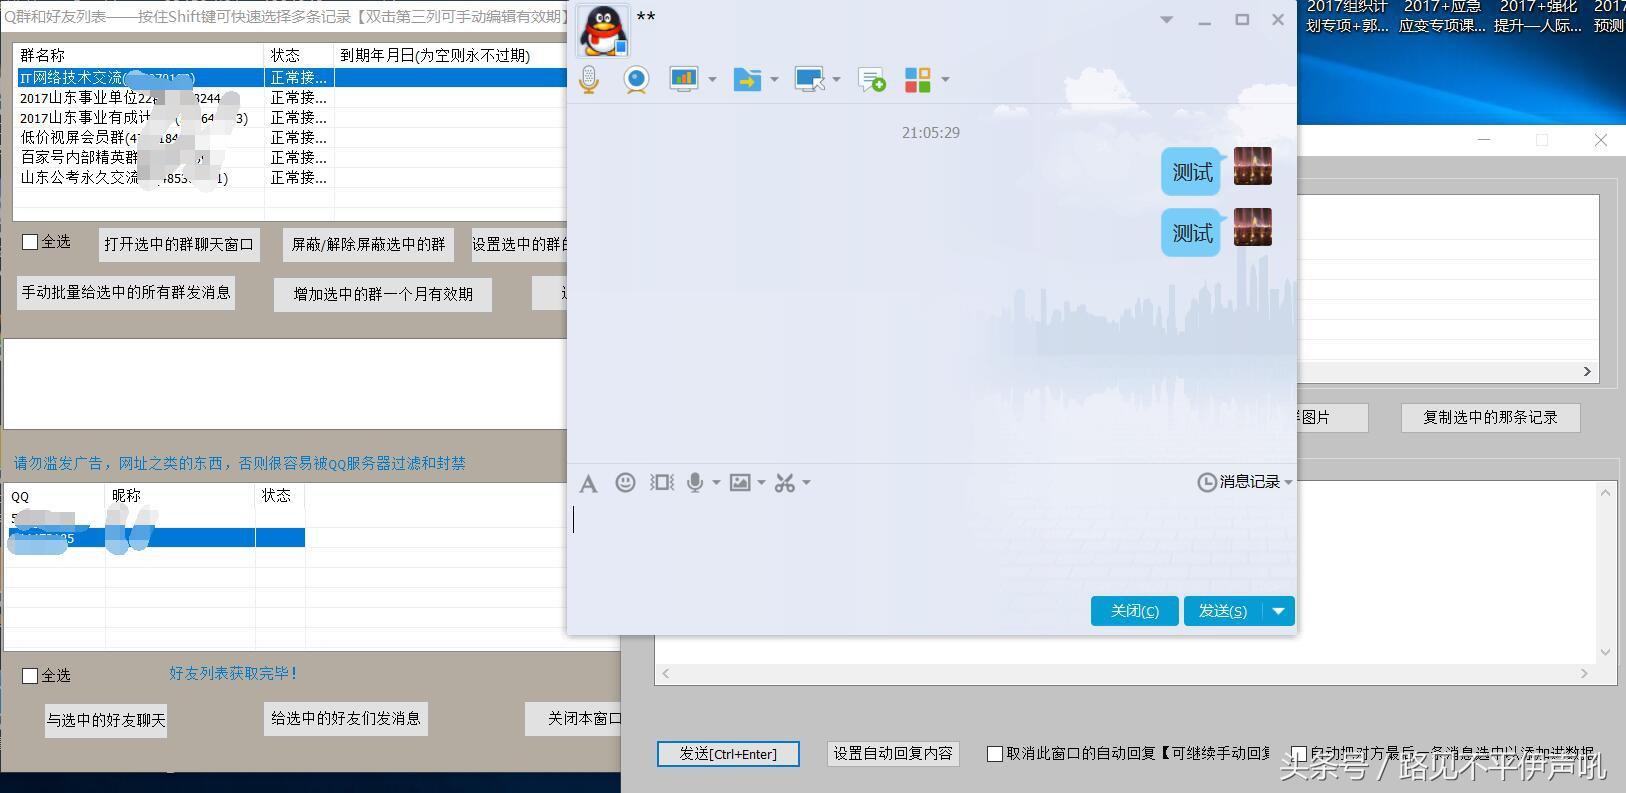Expand the voice message dropdown arrow
Viewport: 1626px width, 793px height.
click(x=716, y=483)
